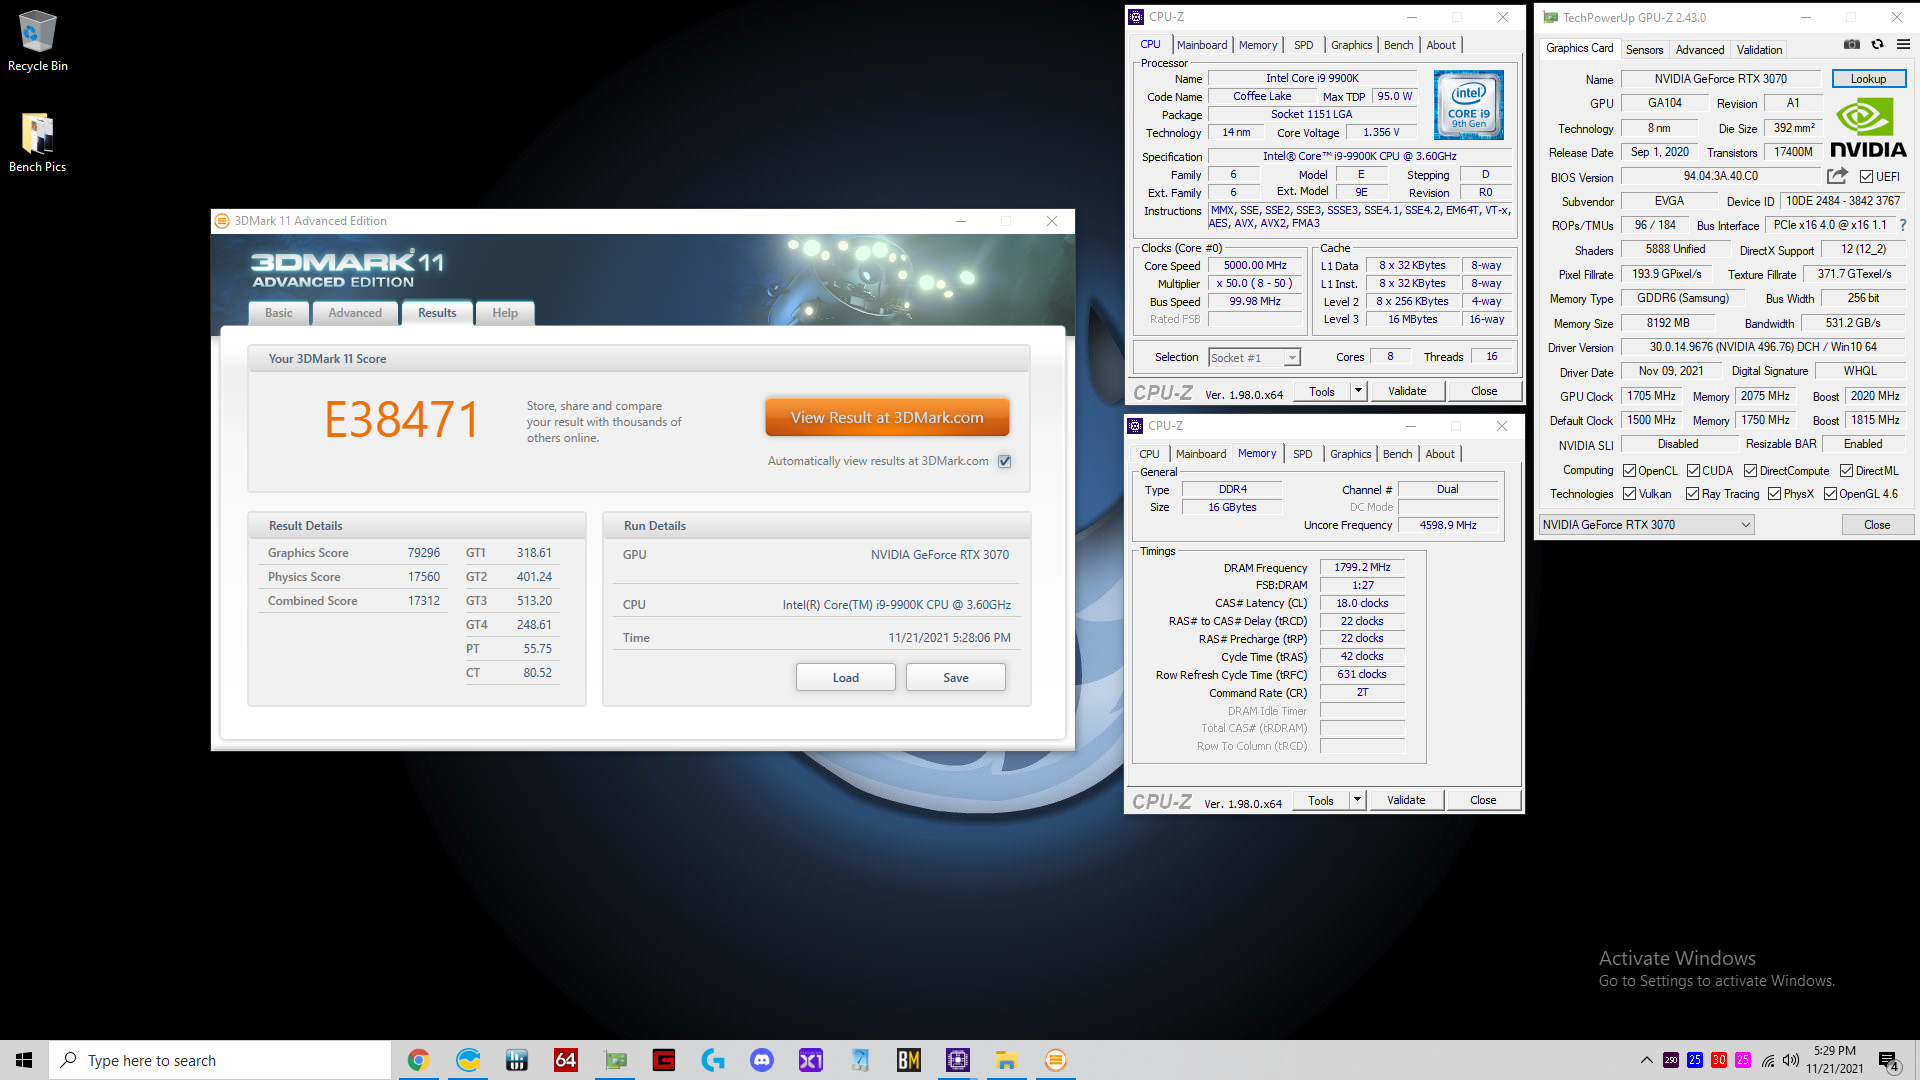Open the Recycle Bin desktop icon
This screenshot has width=1920, height=1080.
point(38,41)
